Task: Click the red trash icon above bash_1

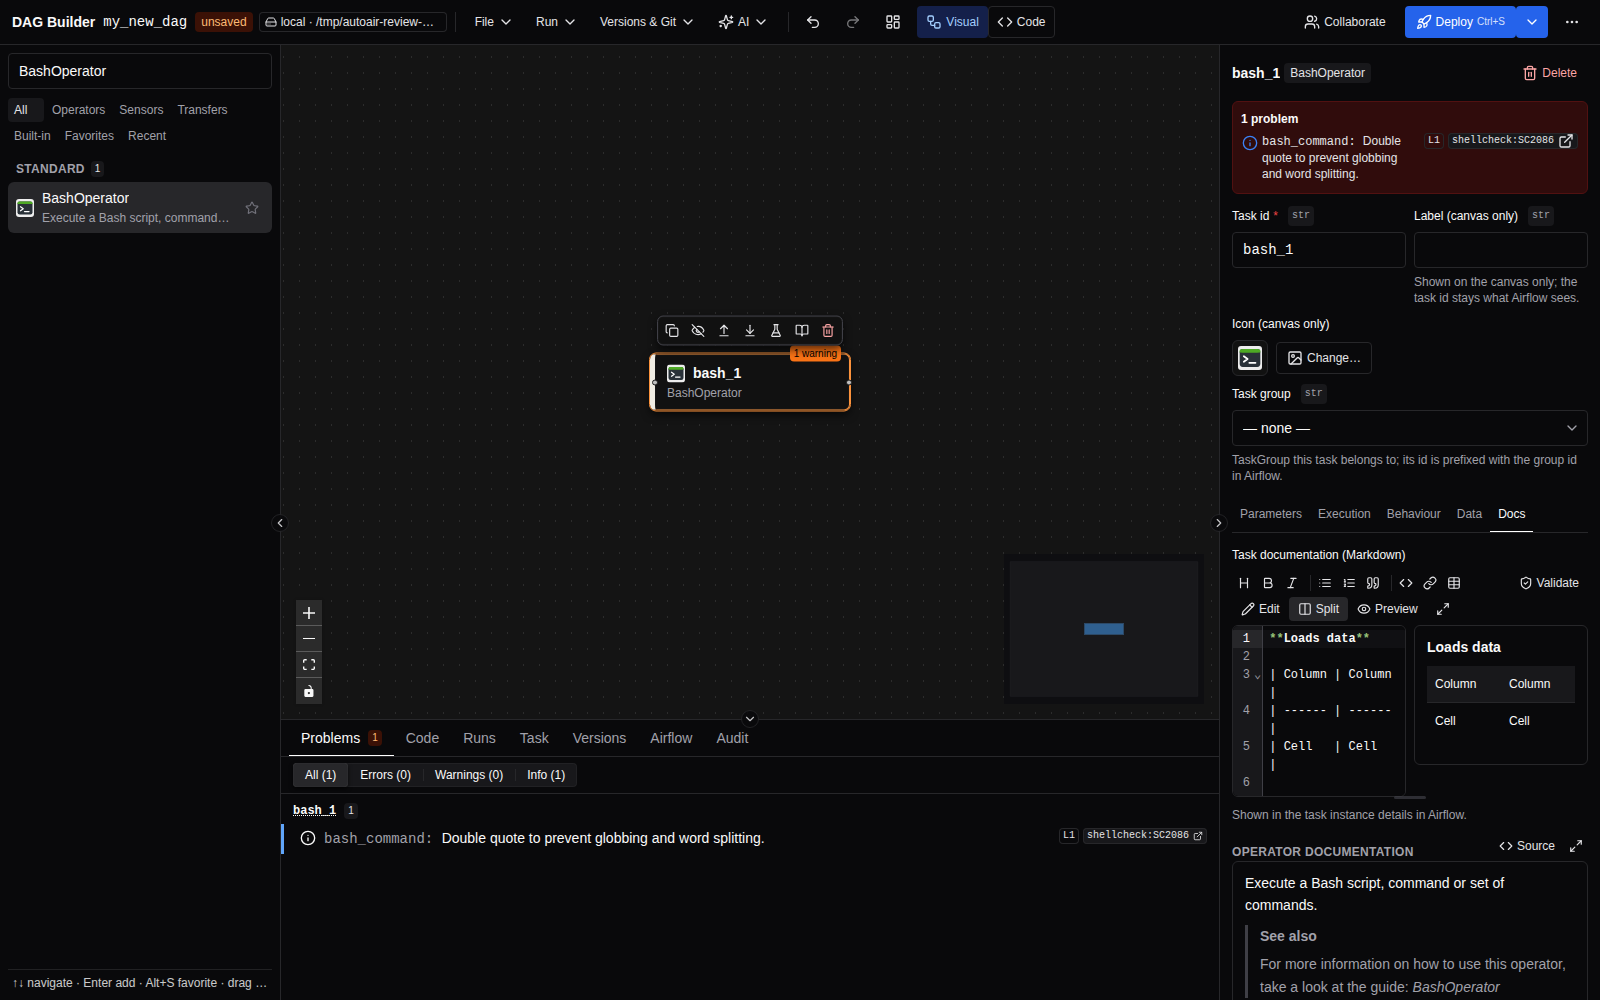Action: (x=828, y=330)
